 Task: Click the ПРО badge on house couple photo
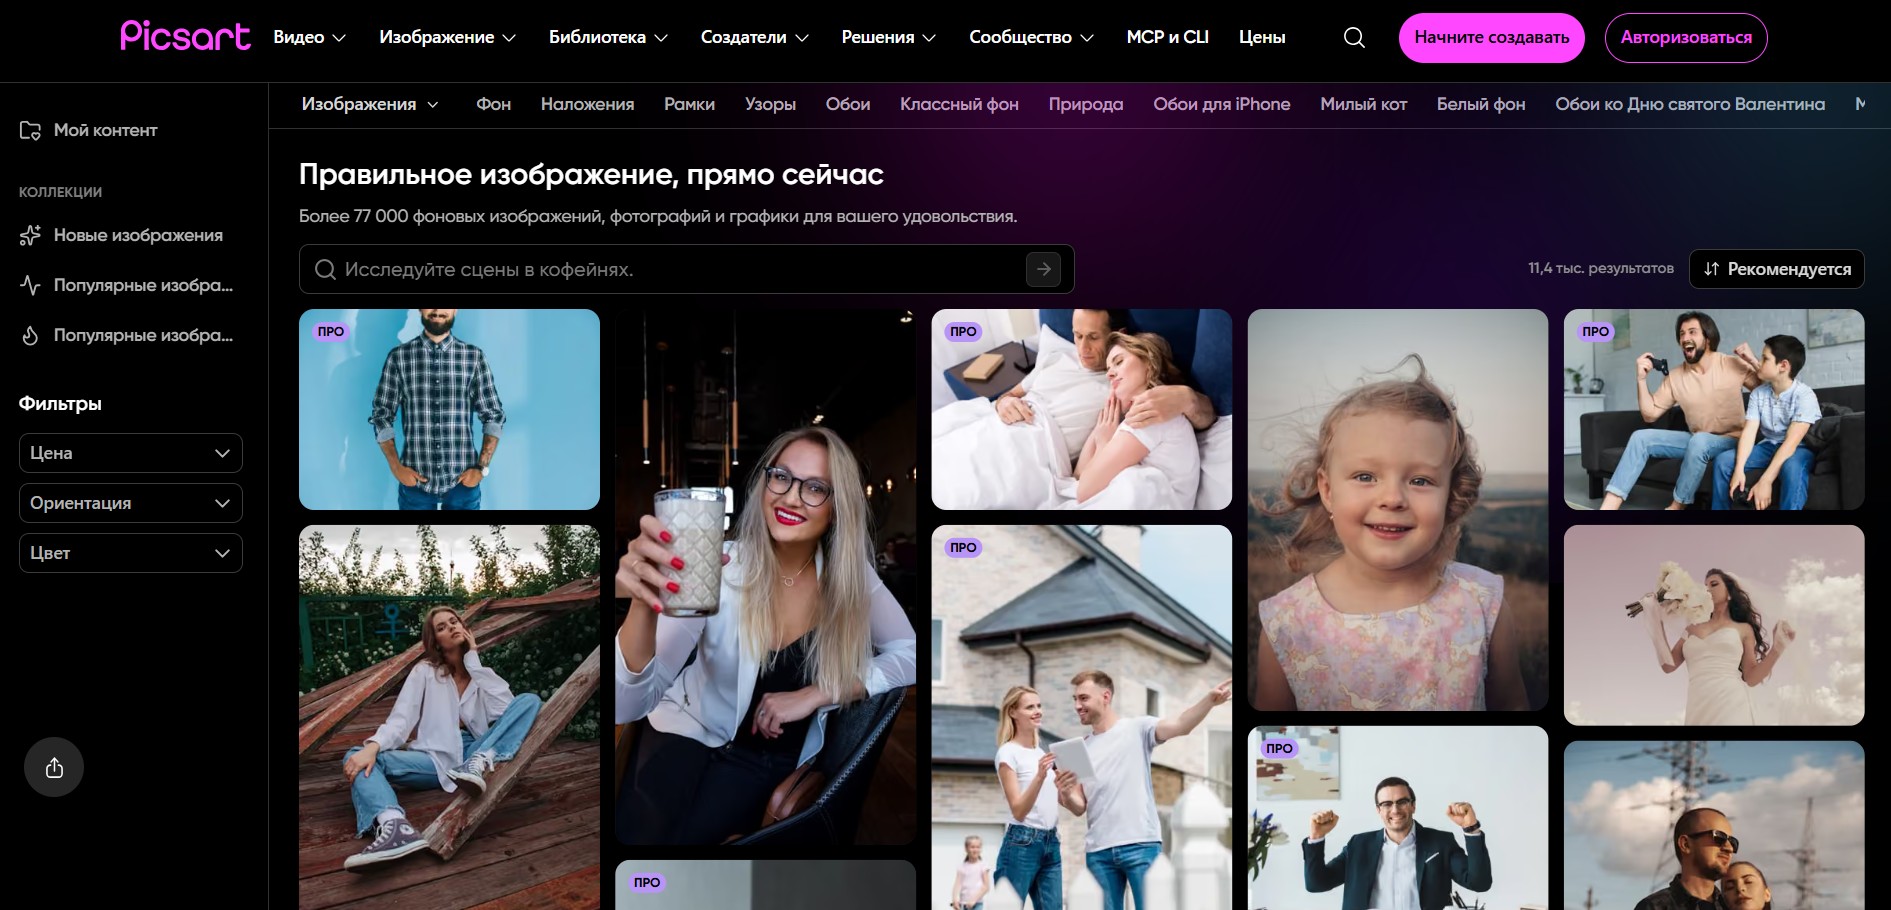click(x=963, y=547)
